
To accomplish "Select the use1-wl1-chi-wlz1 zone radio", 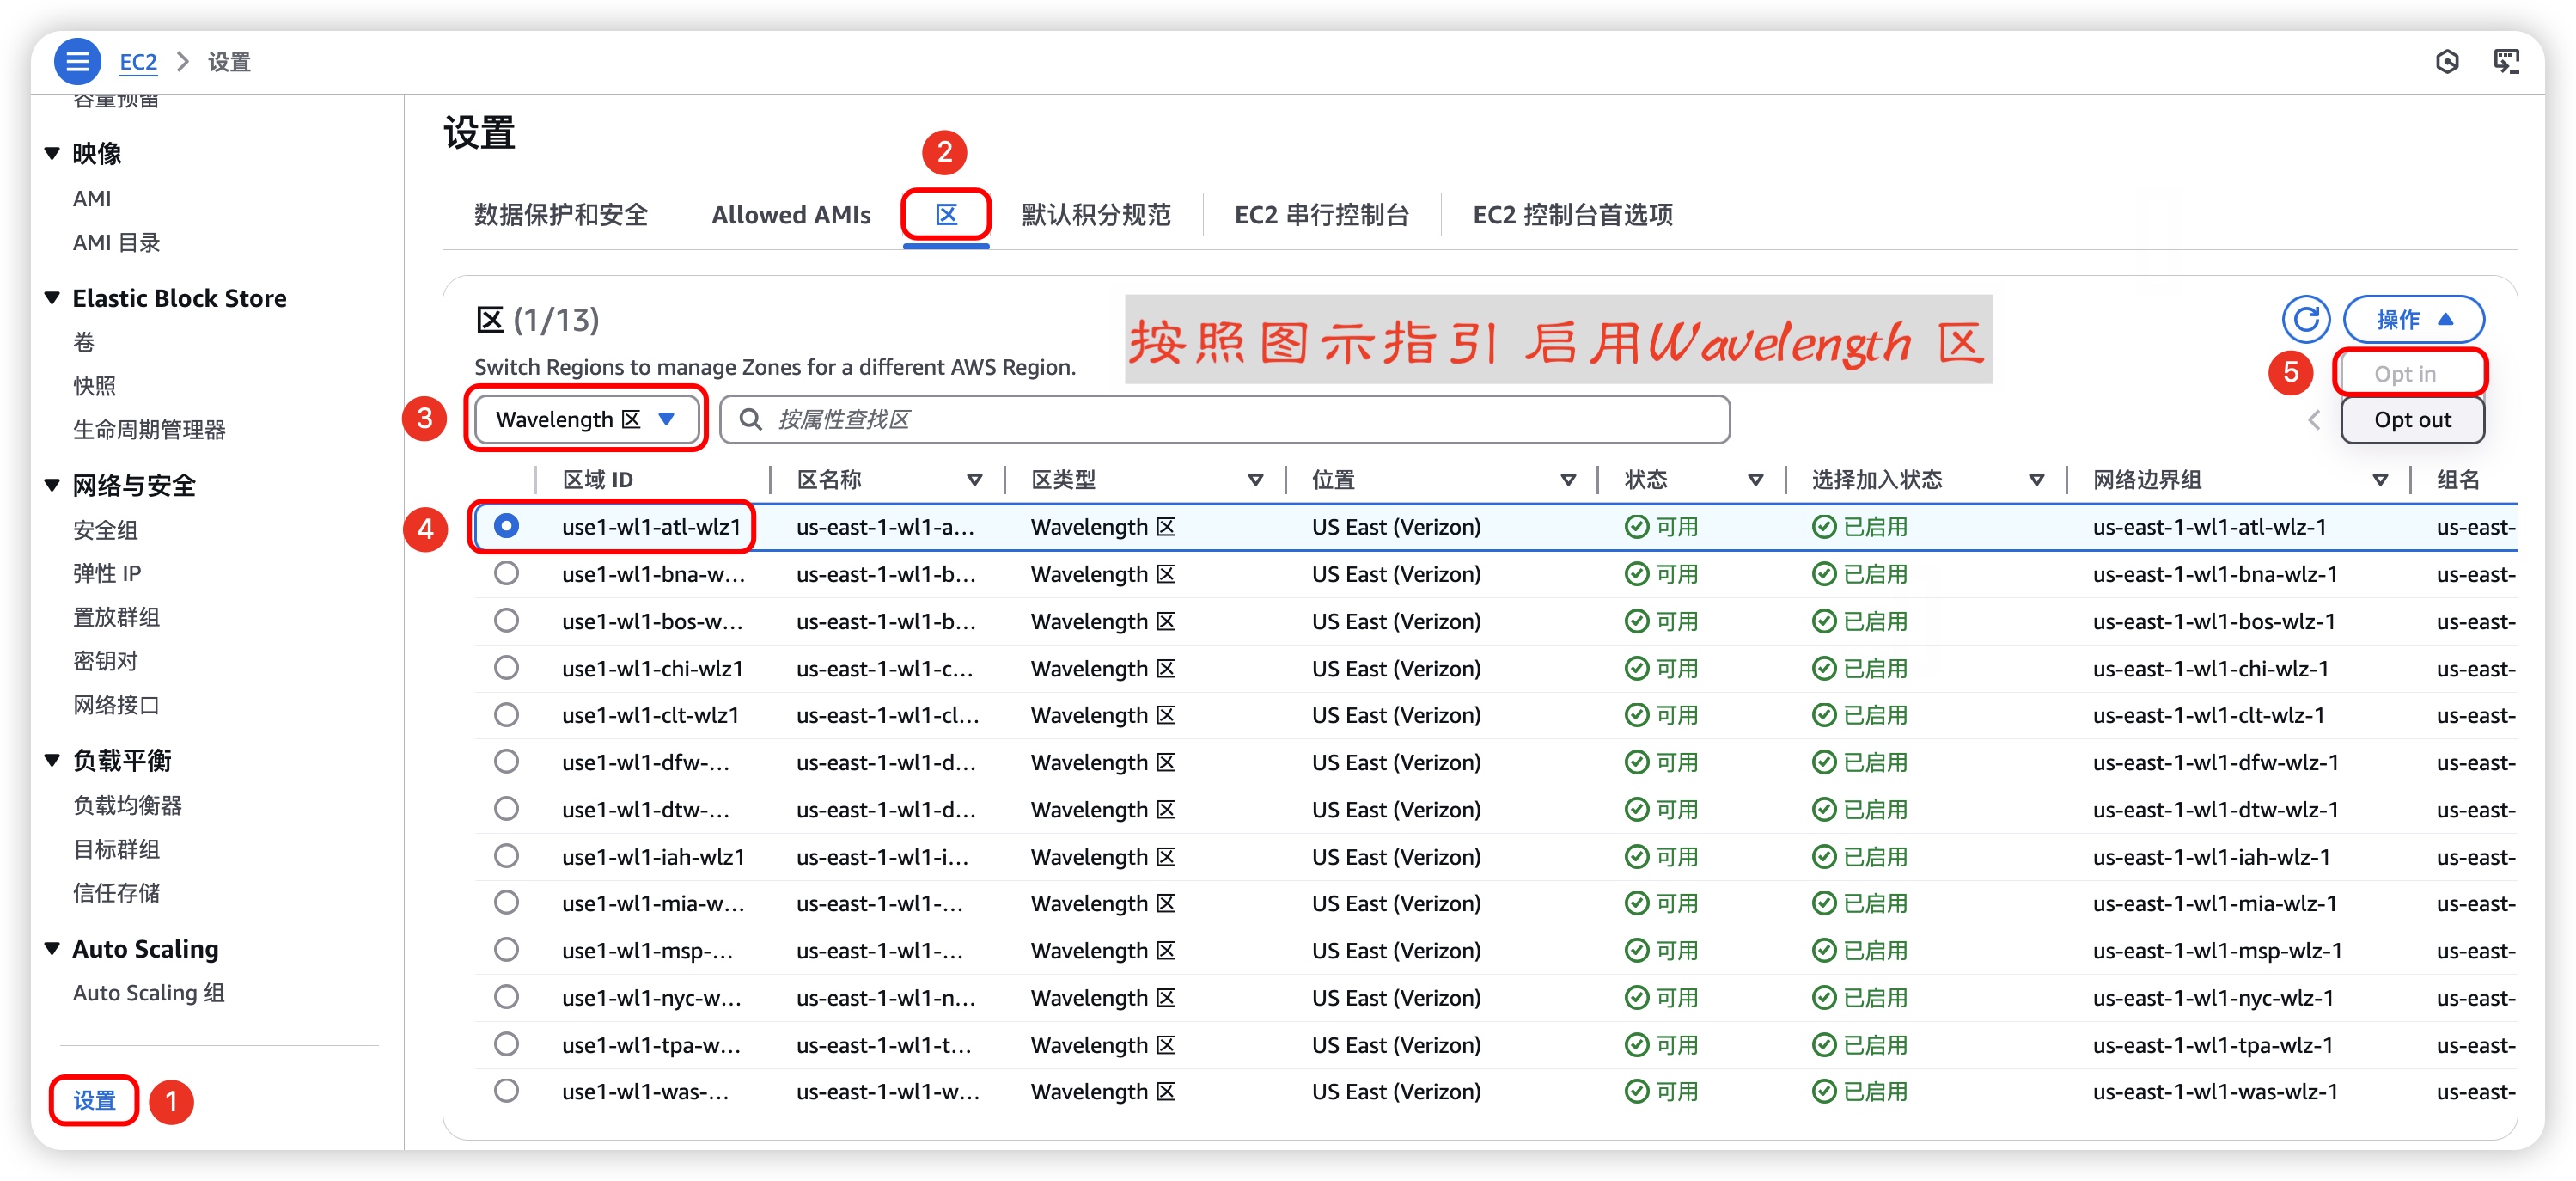I will coord(507,668).
